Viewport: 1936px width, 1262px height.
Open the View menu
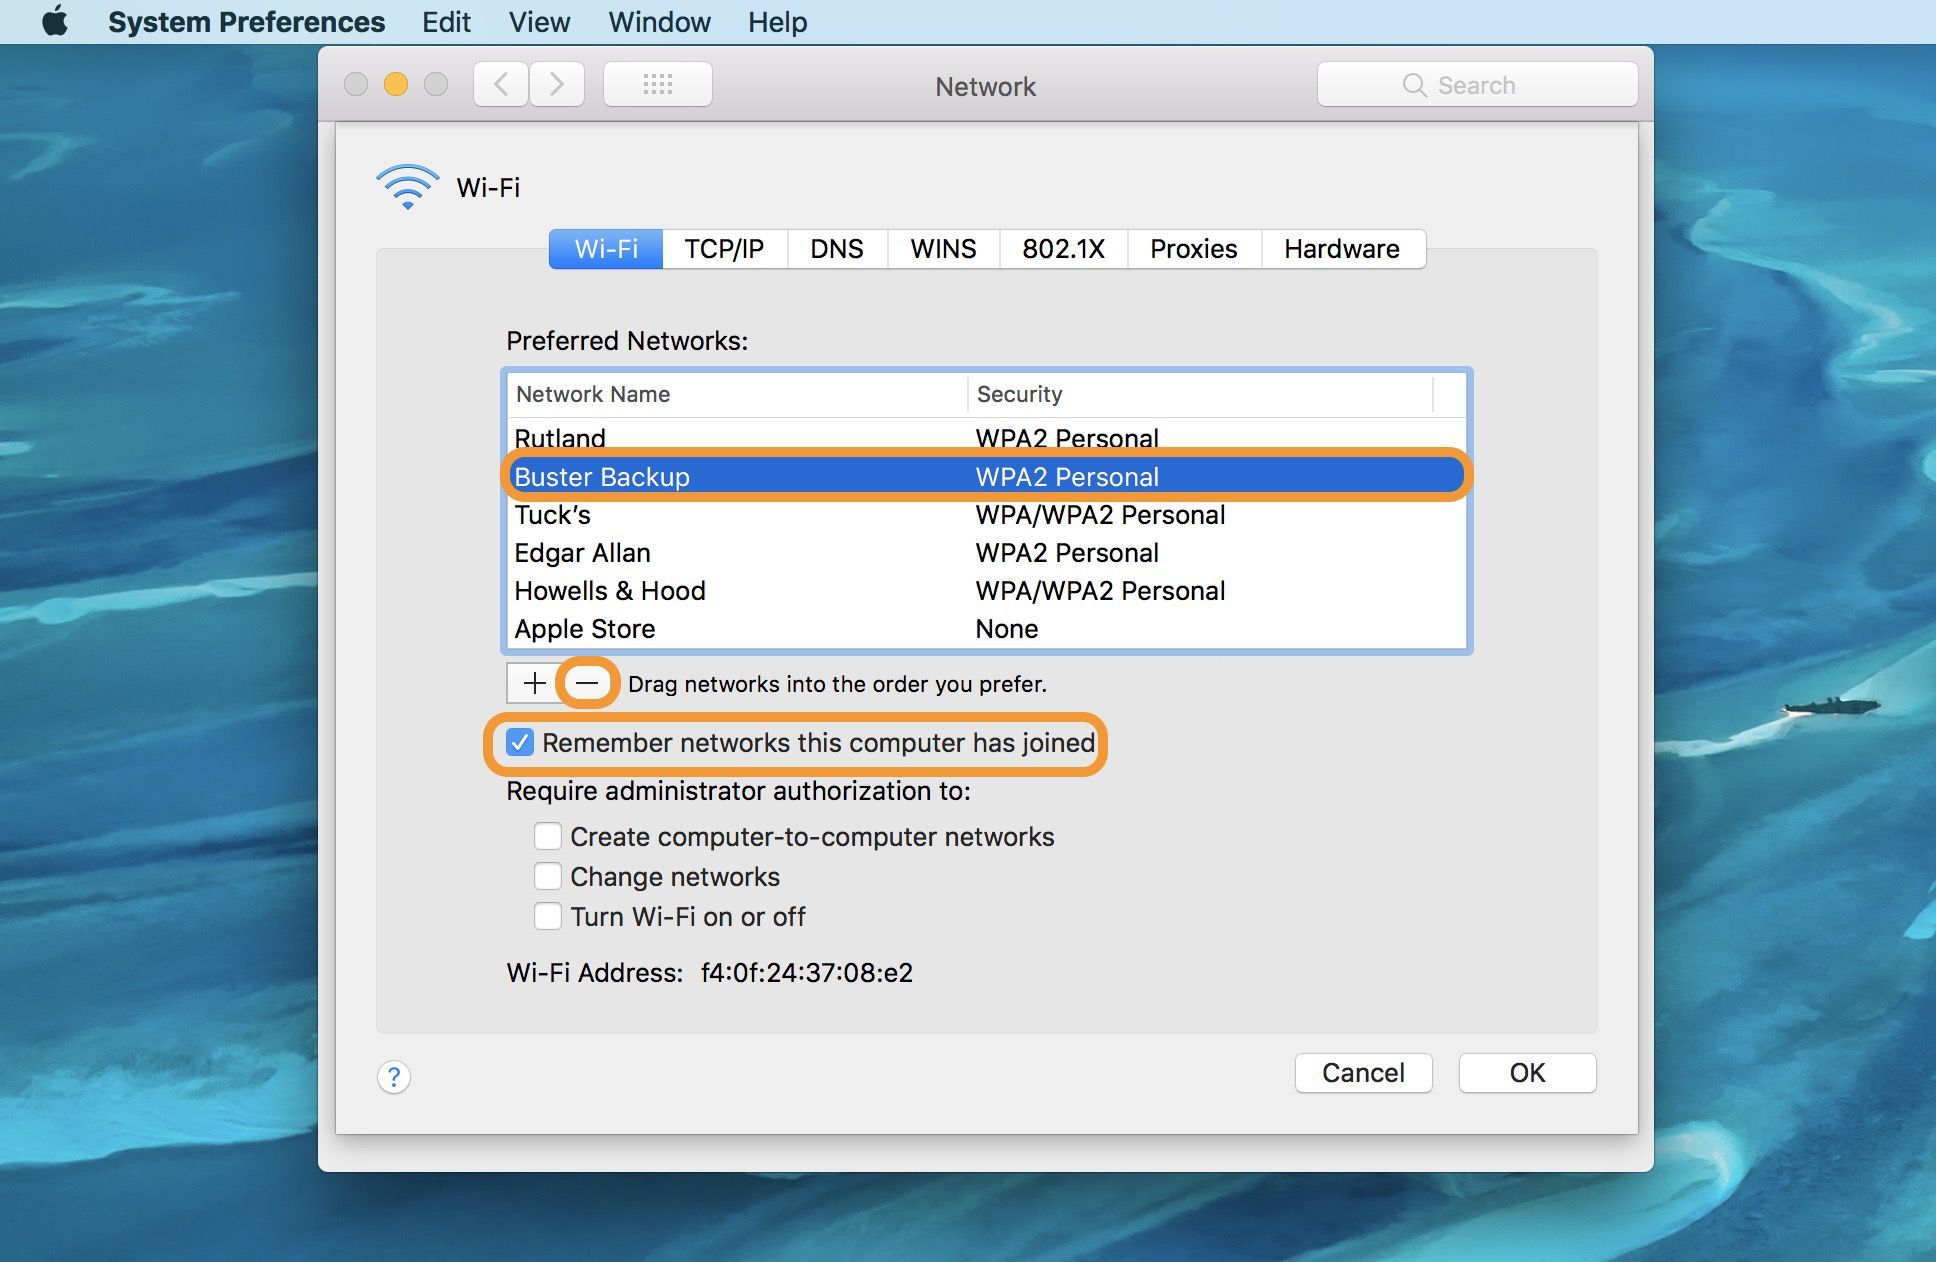(539, 22)
